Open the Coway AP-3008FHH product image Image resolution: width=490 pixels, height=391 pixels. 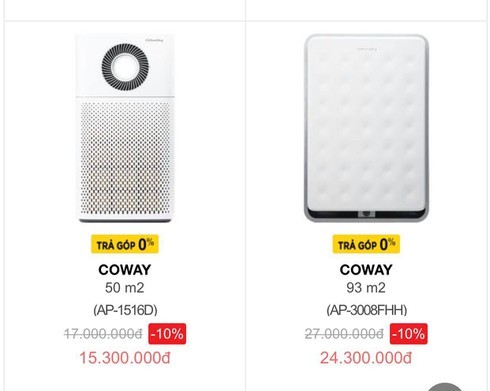366,128
